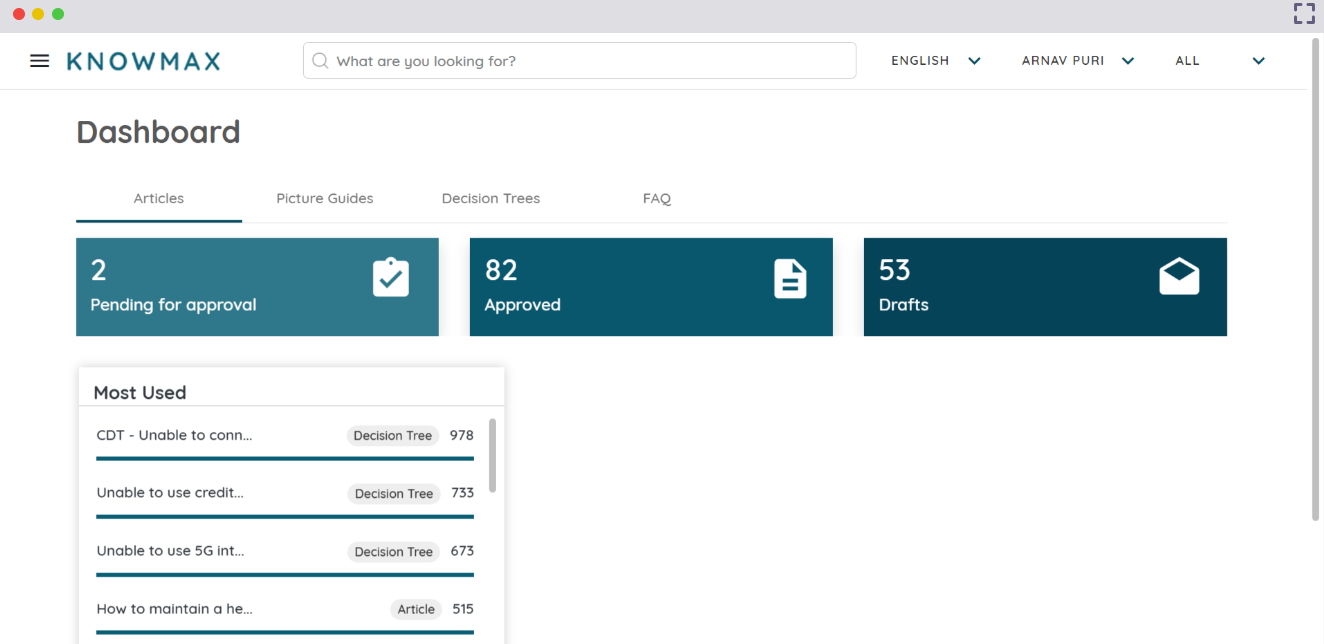Image resolution: width=1324 pixels, height=644 pixels.
Task: Click the document icon on Approved card
Action: [x=790, y=278]
